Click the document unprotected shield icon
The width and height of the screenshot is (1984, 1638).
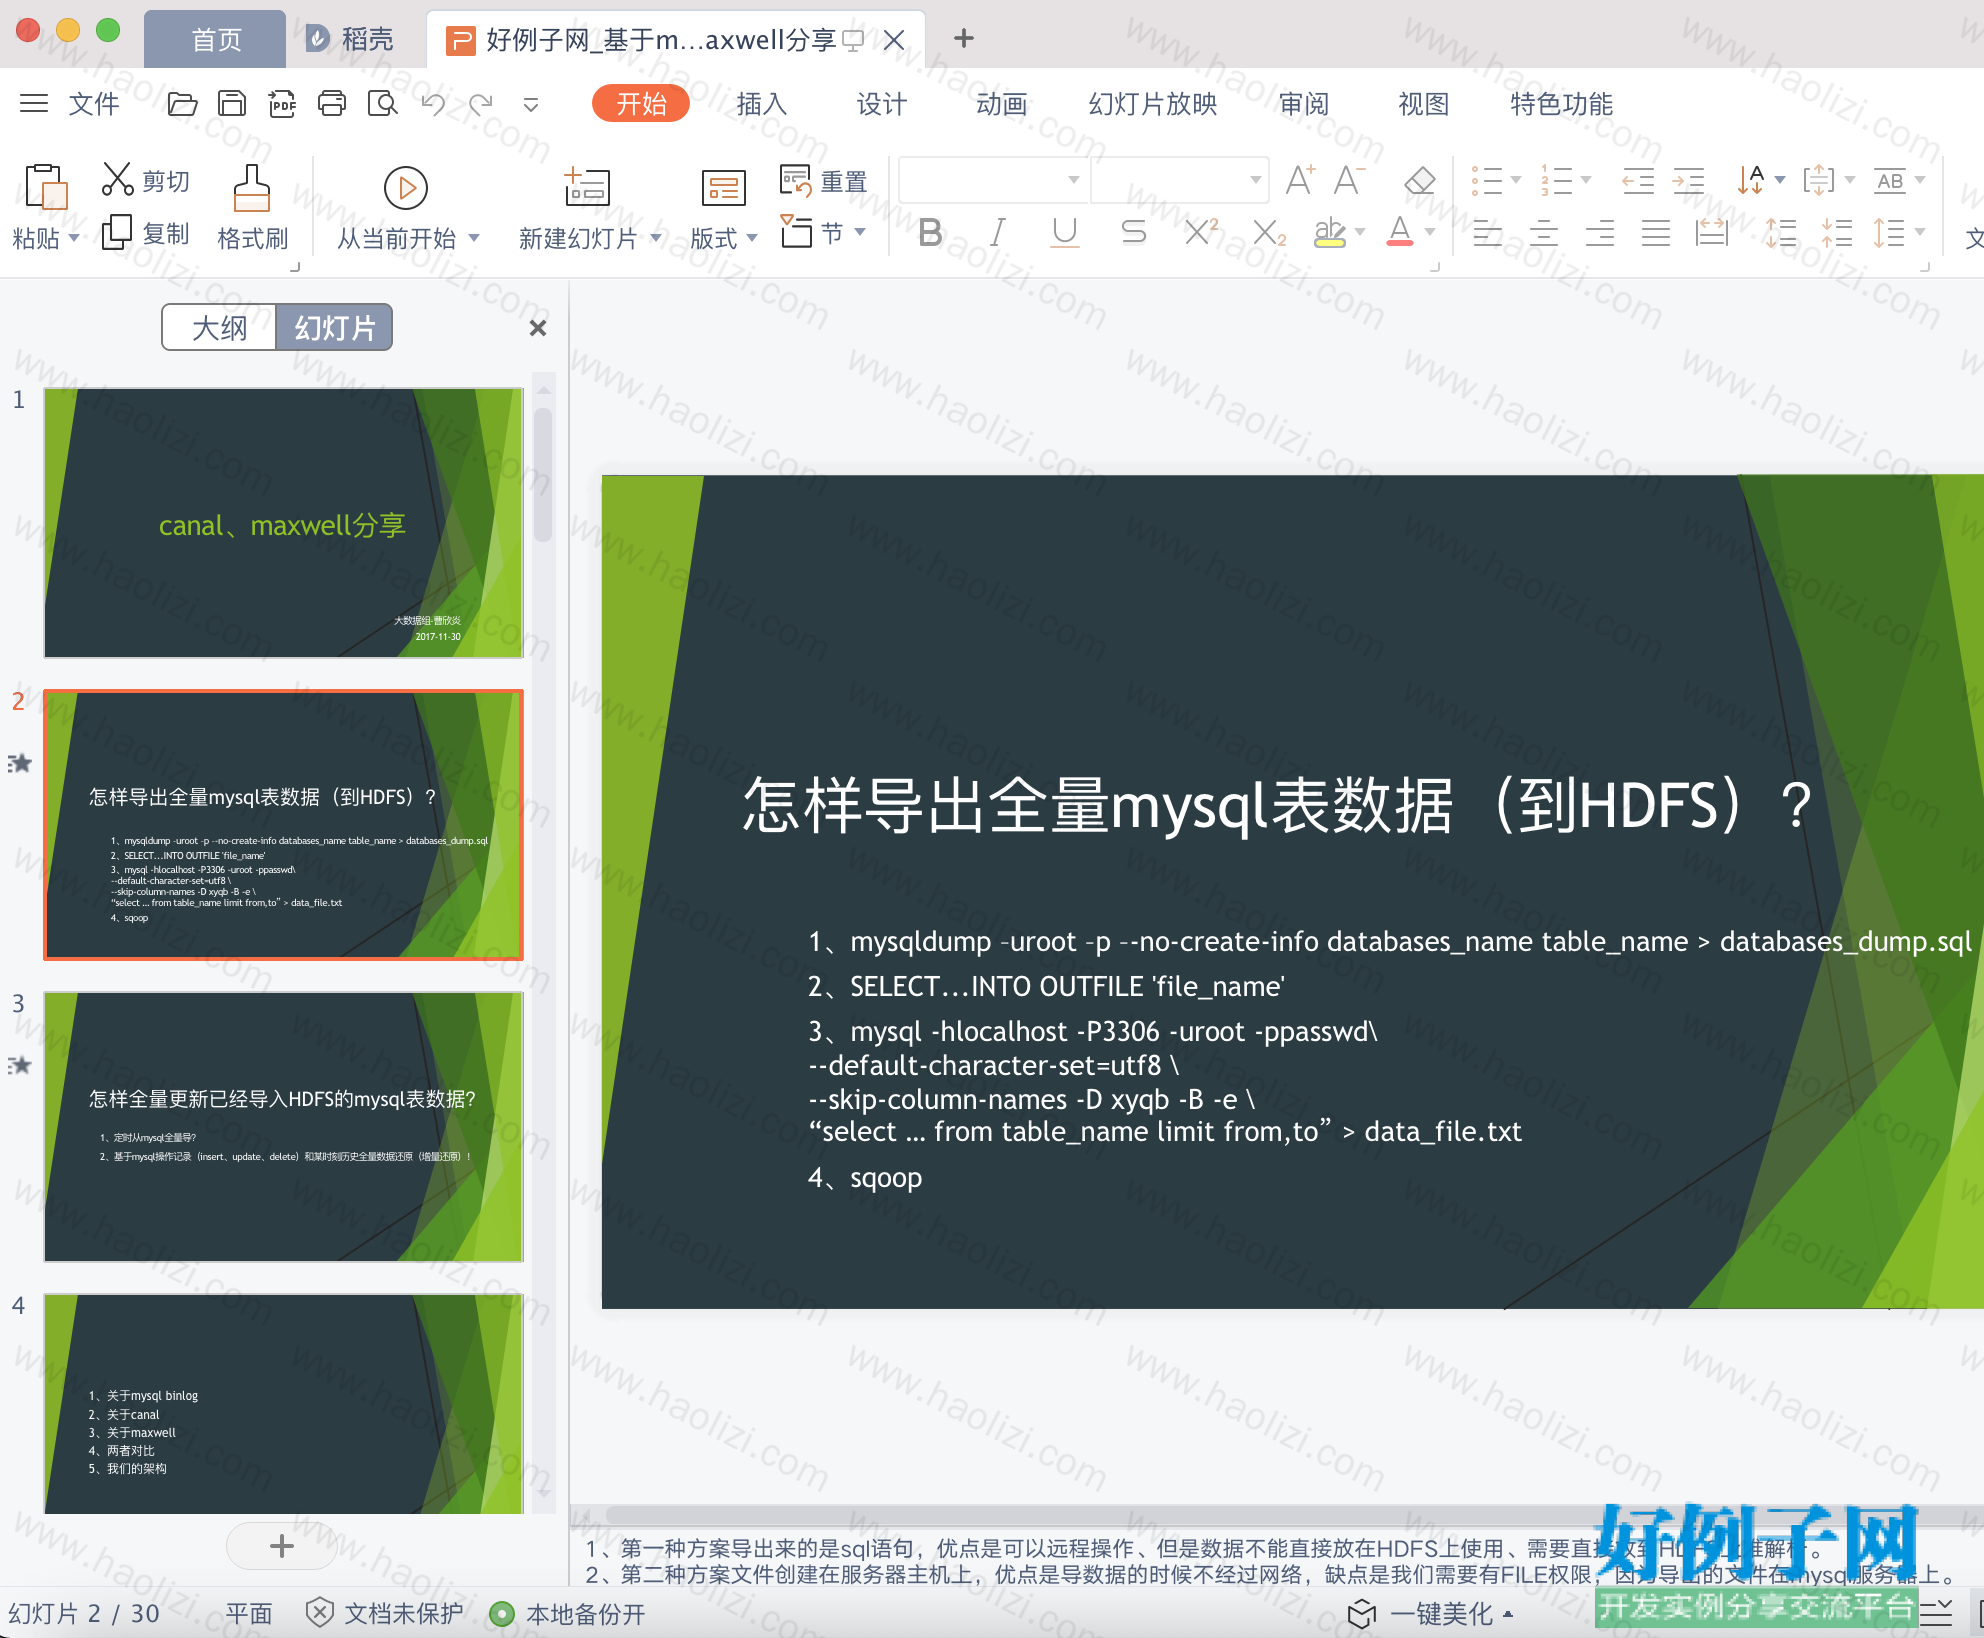pyautogui.click(x=319, y=1612)
